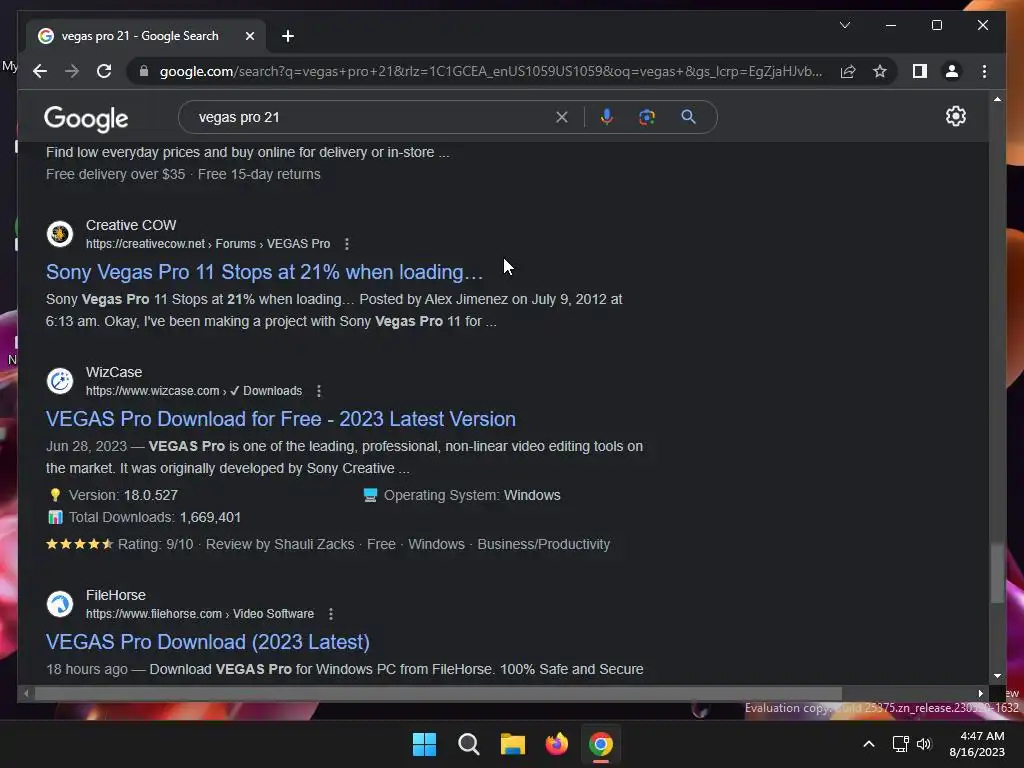
Task: Click Version: 18.0.527 text
Action: click(123, 495)
